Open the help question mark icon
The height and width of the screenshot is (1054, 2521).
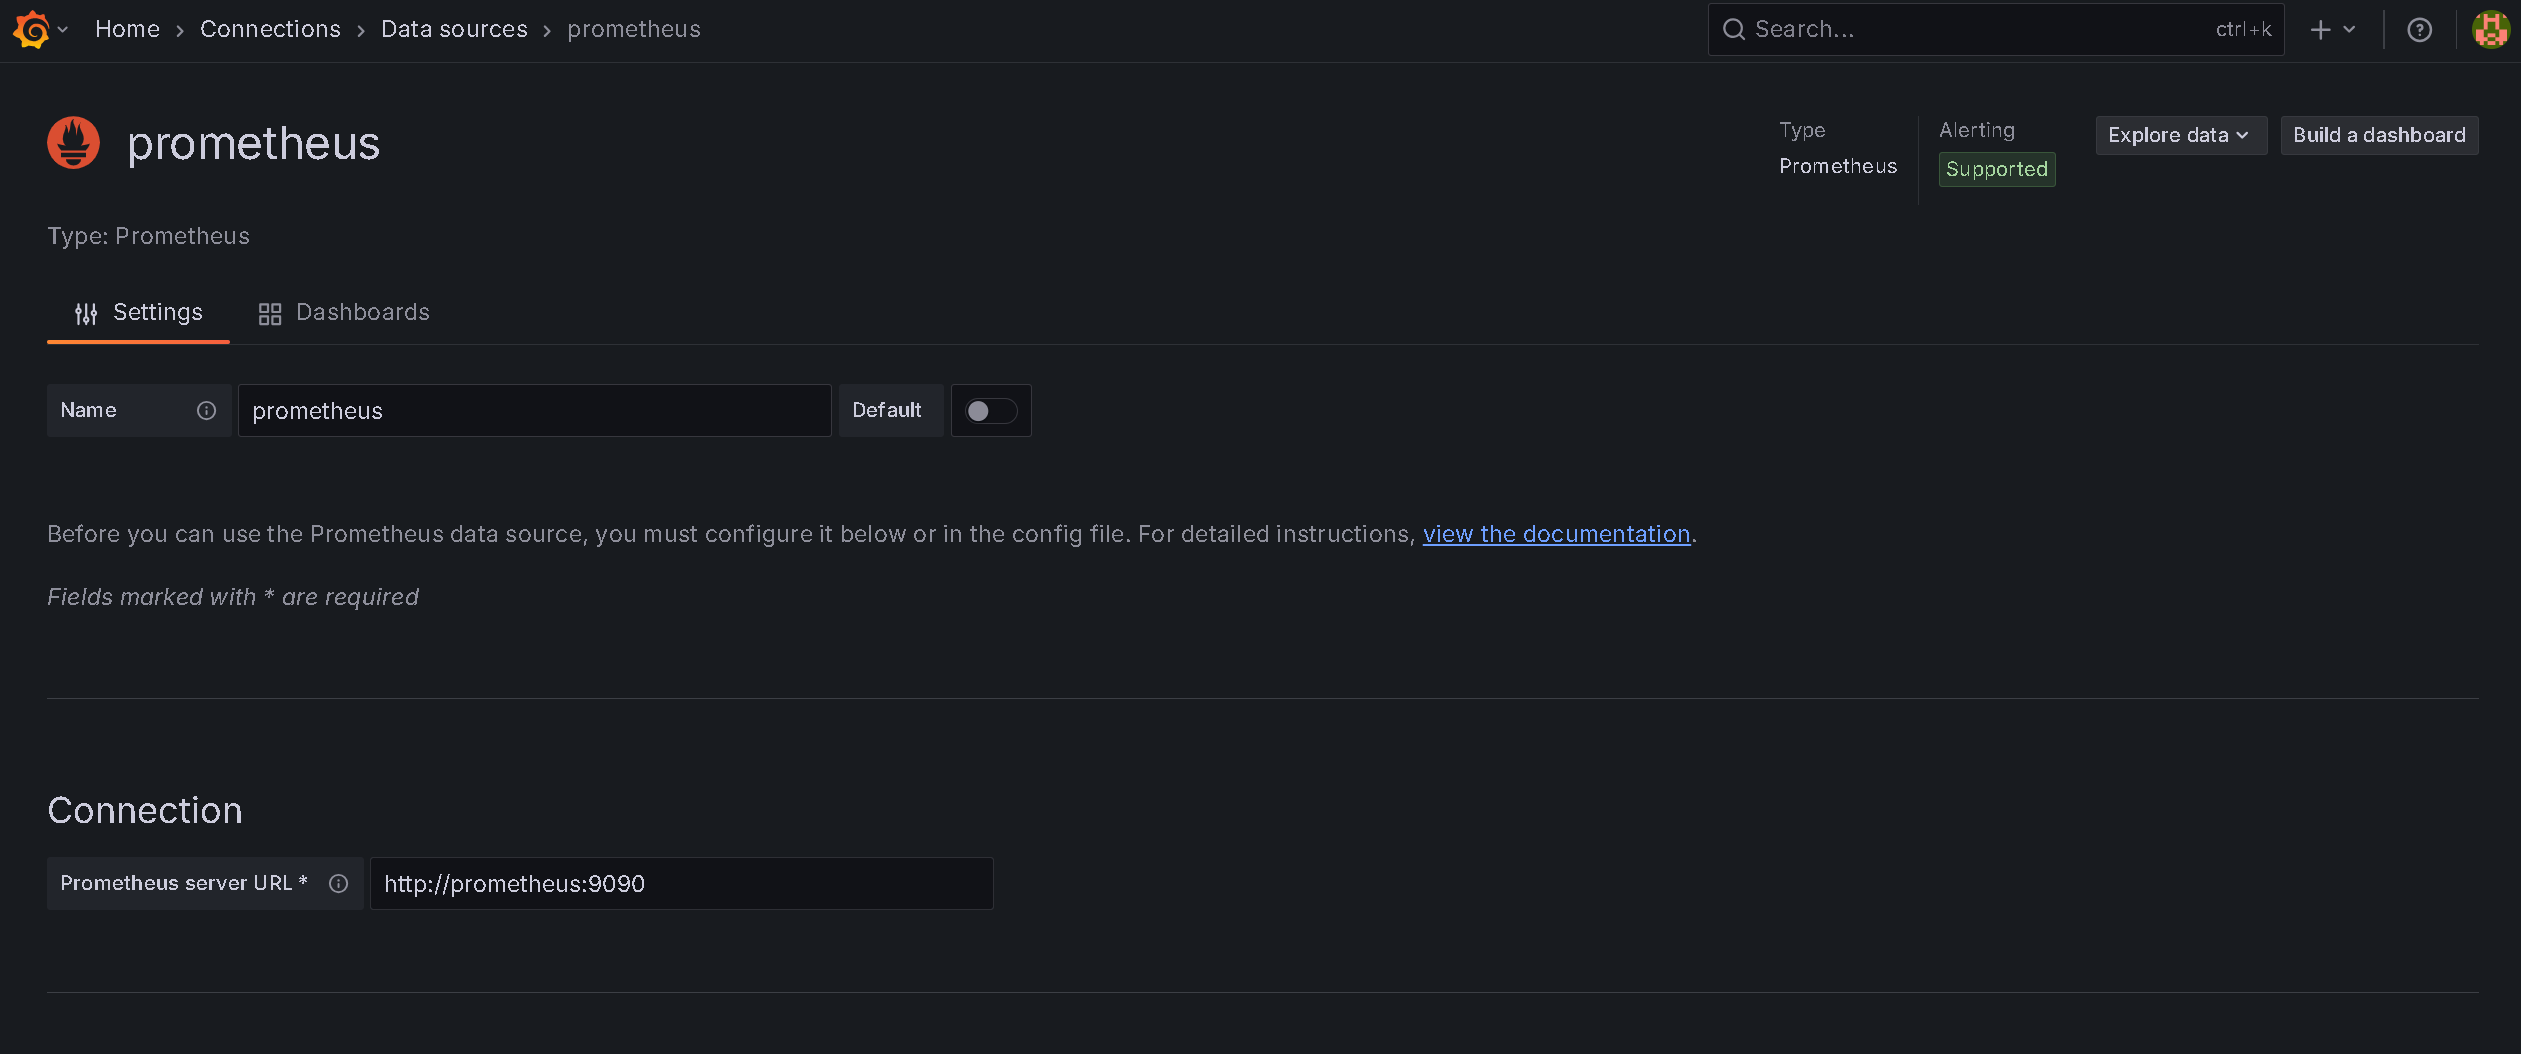pyautogui.click(x=2419, y=30)
